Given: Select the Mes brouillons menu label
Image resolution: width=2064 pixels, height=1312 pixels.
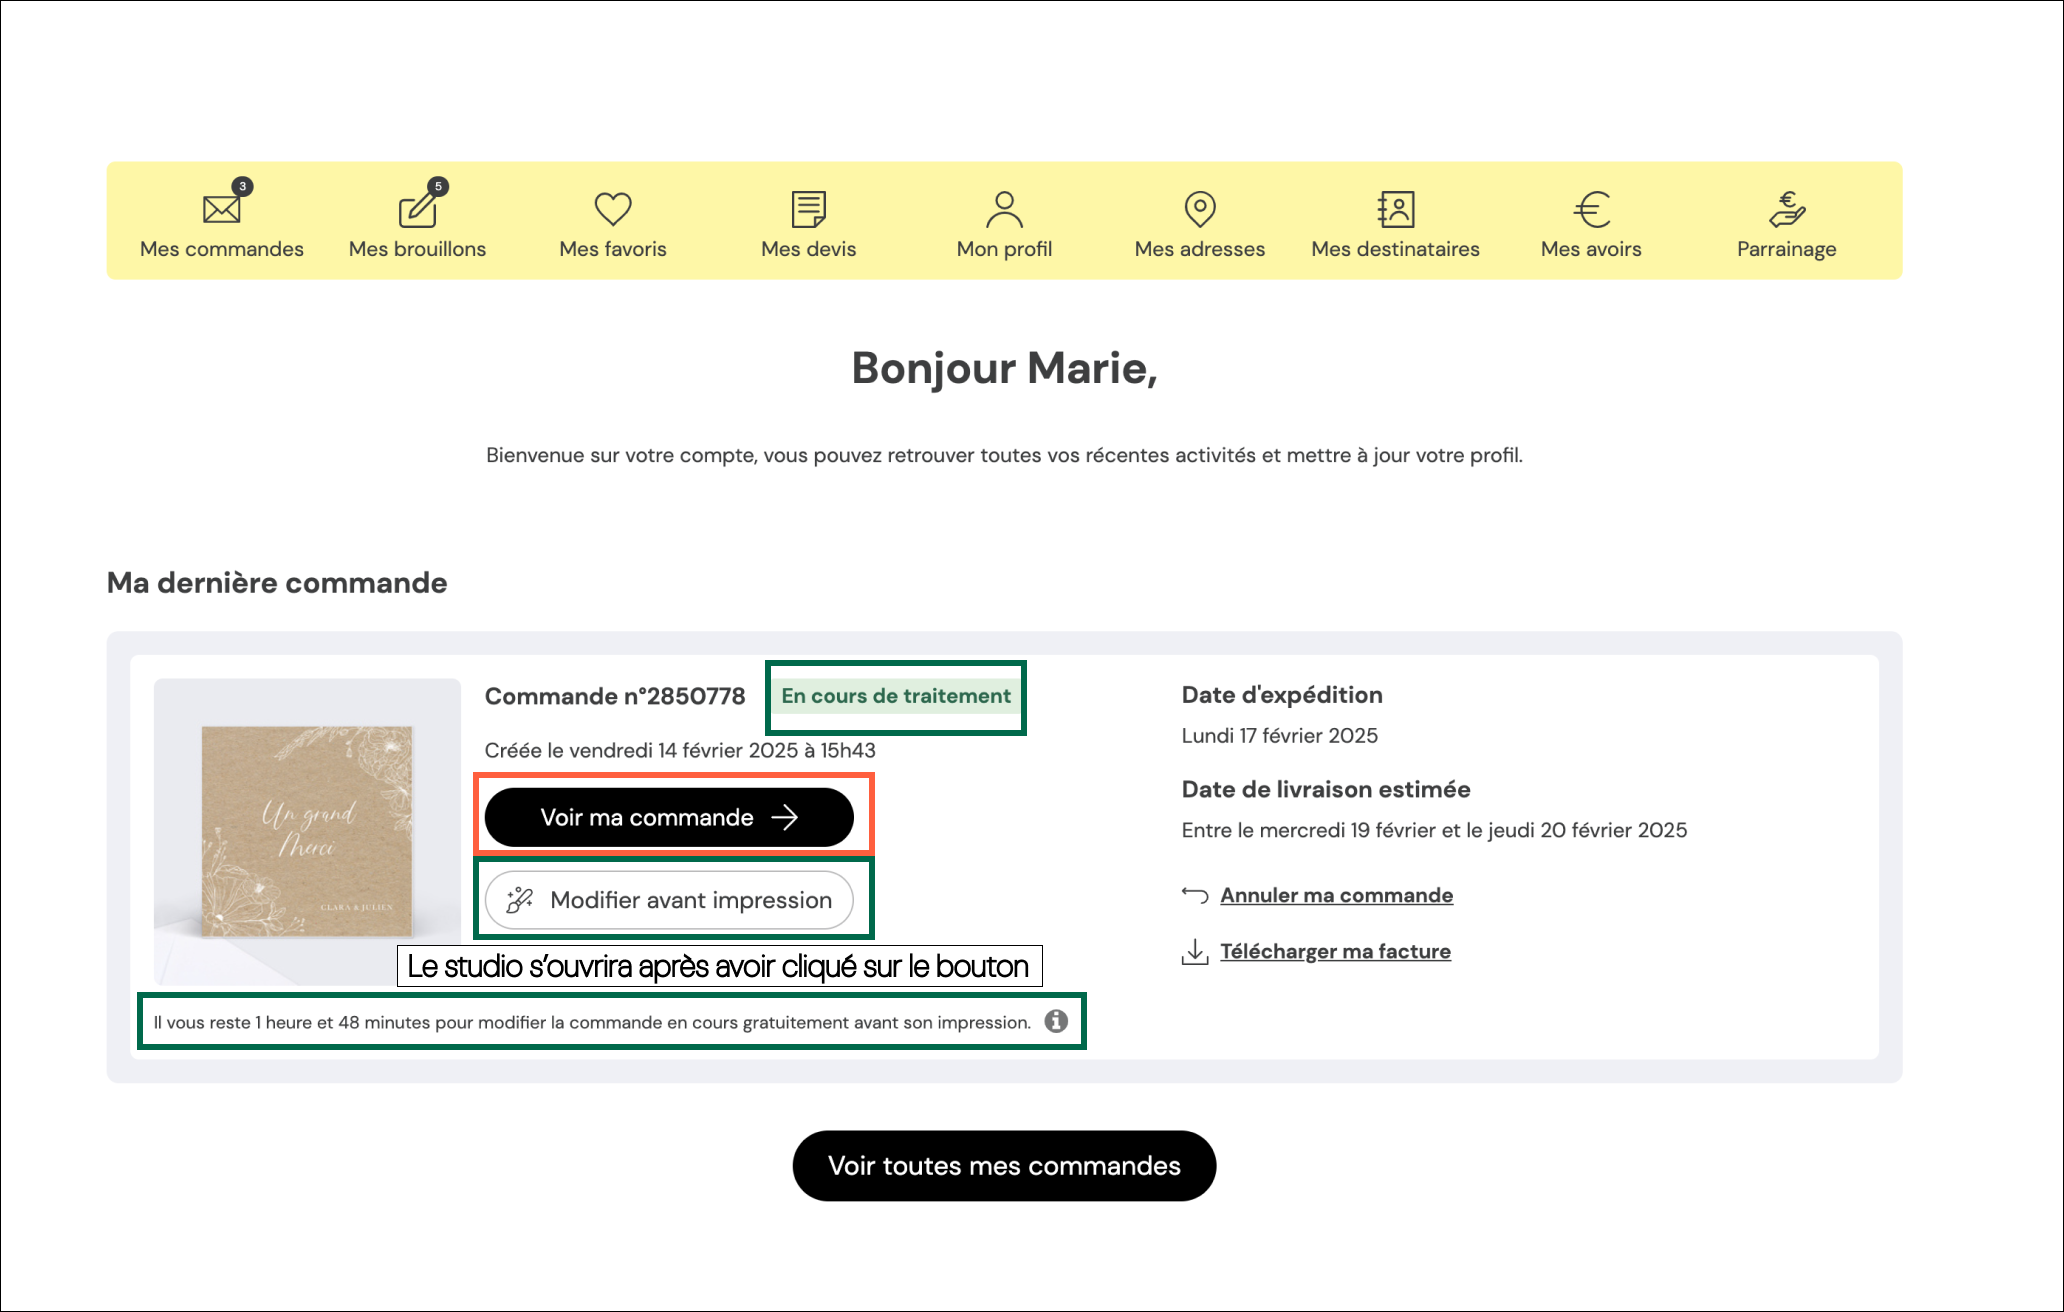Looking at the screenshot, I should point(417,249).
